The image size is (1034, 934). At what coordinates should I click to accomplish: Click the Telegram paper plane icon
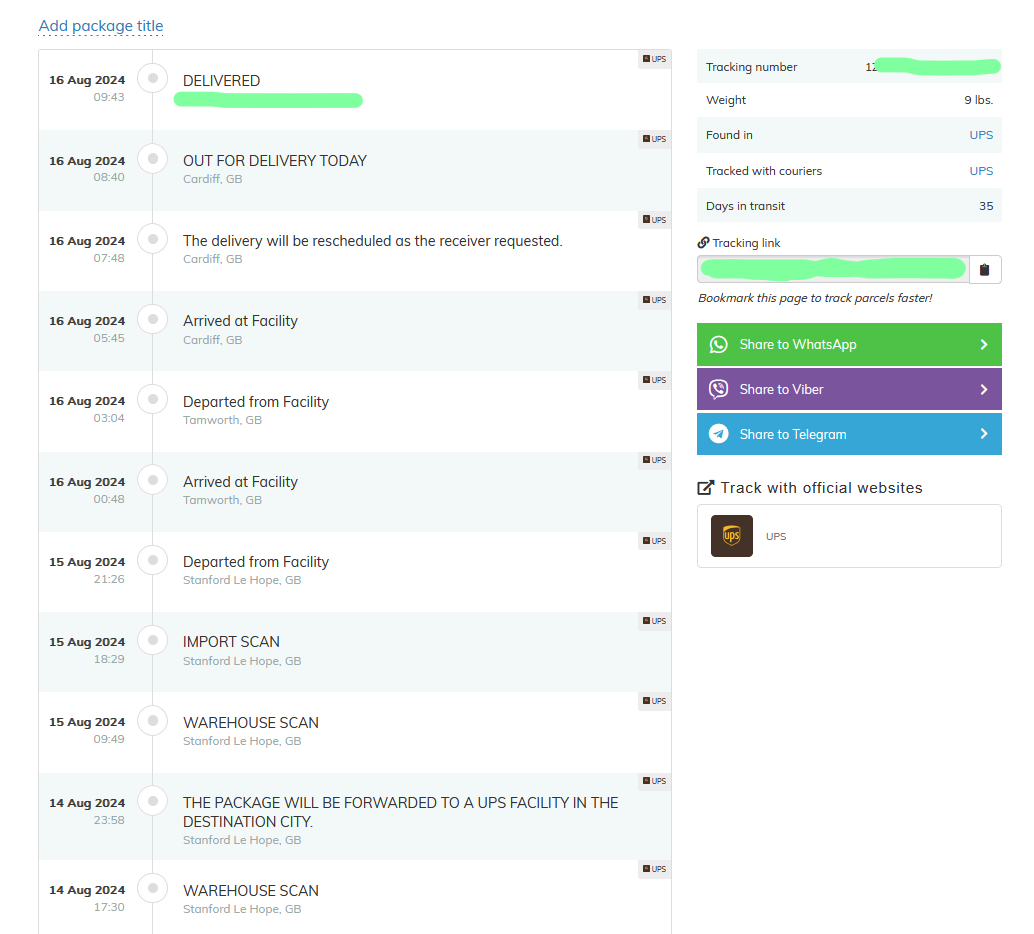pos(718,435)
